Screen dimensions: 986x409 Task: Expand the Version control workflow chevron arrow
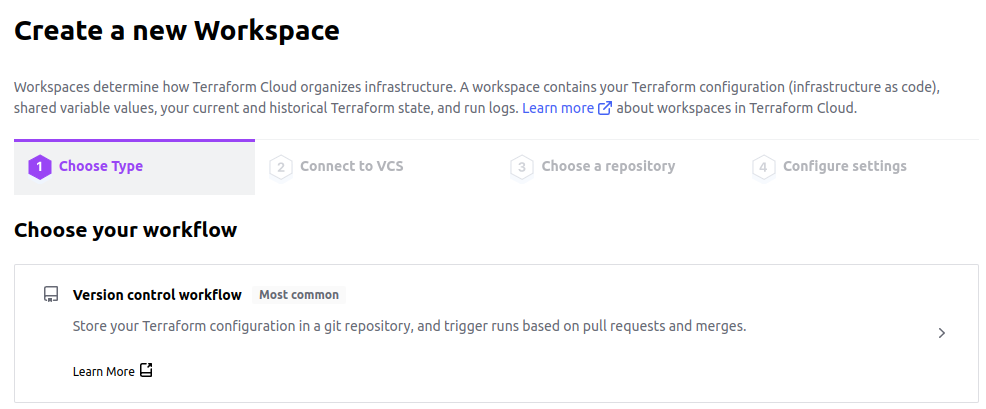(x=941, y=333)
